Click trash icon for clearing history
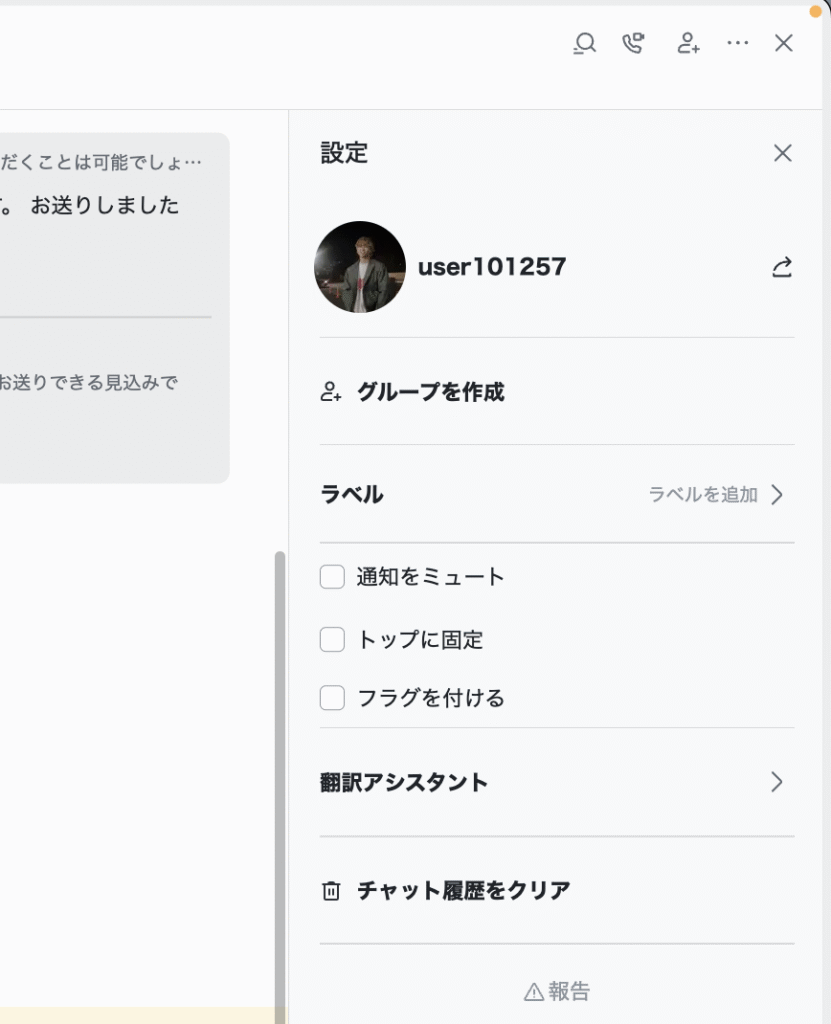831x1024 pixels. coord(331,891)
